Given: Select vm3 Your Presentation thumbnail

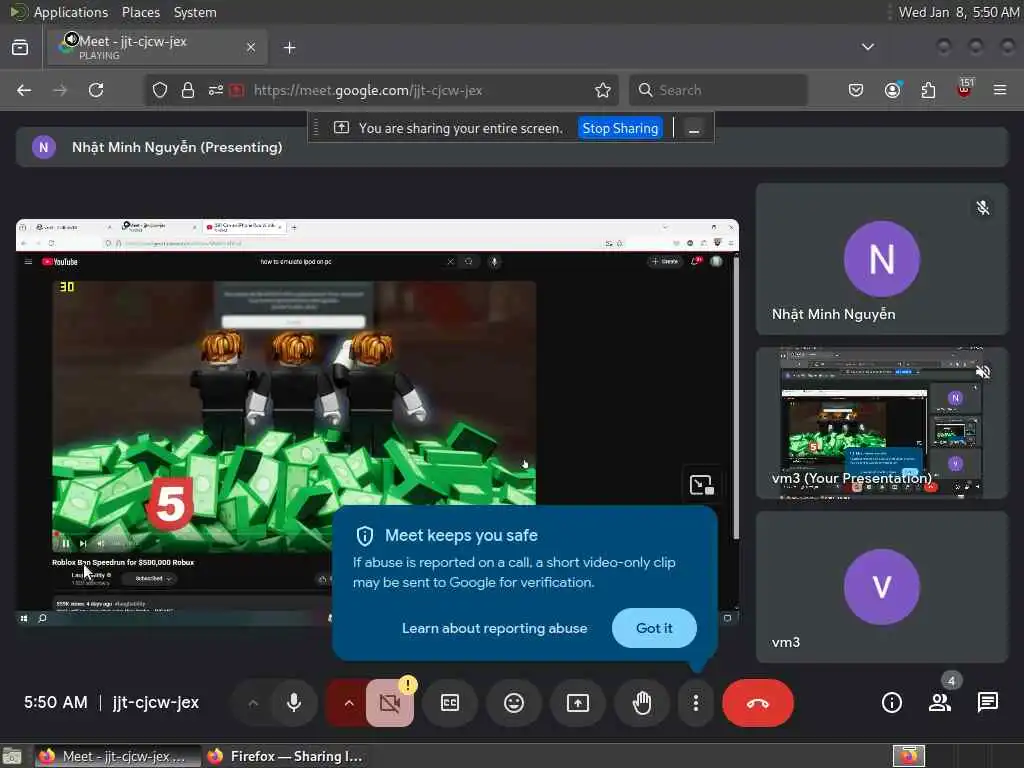Looking at the screenshot, I should (x=882, y=423).
